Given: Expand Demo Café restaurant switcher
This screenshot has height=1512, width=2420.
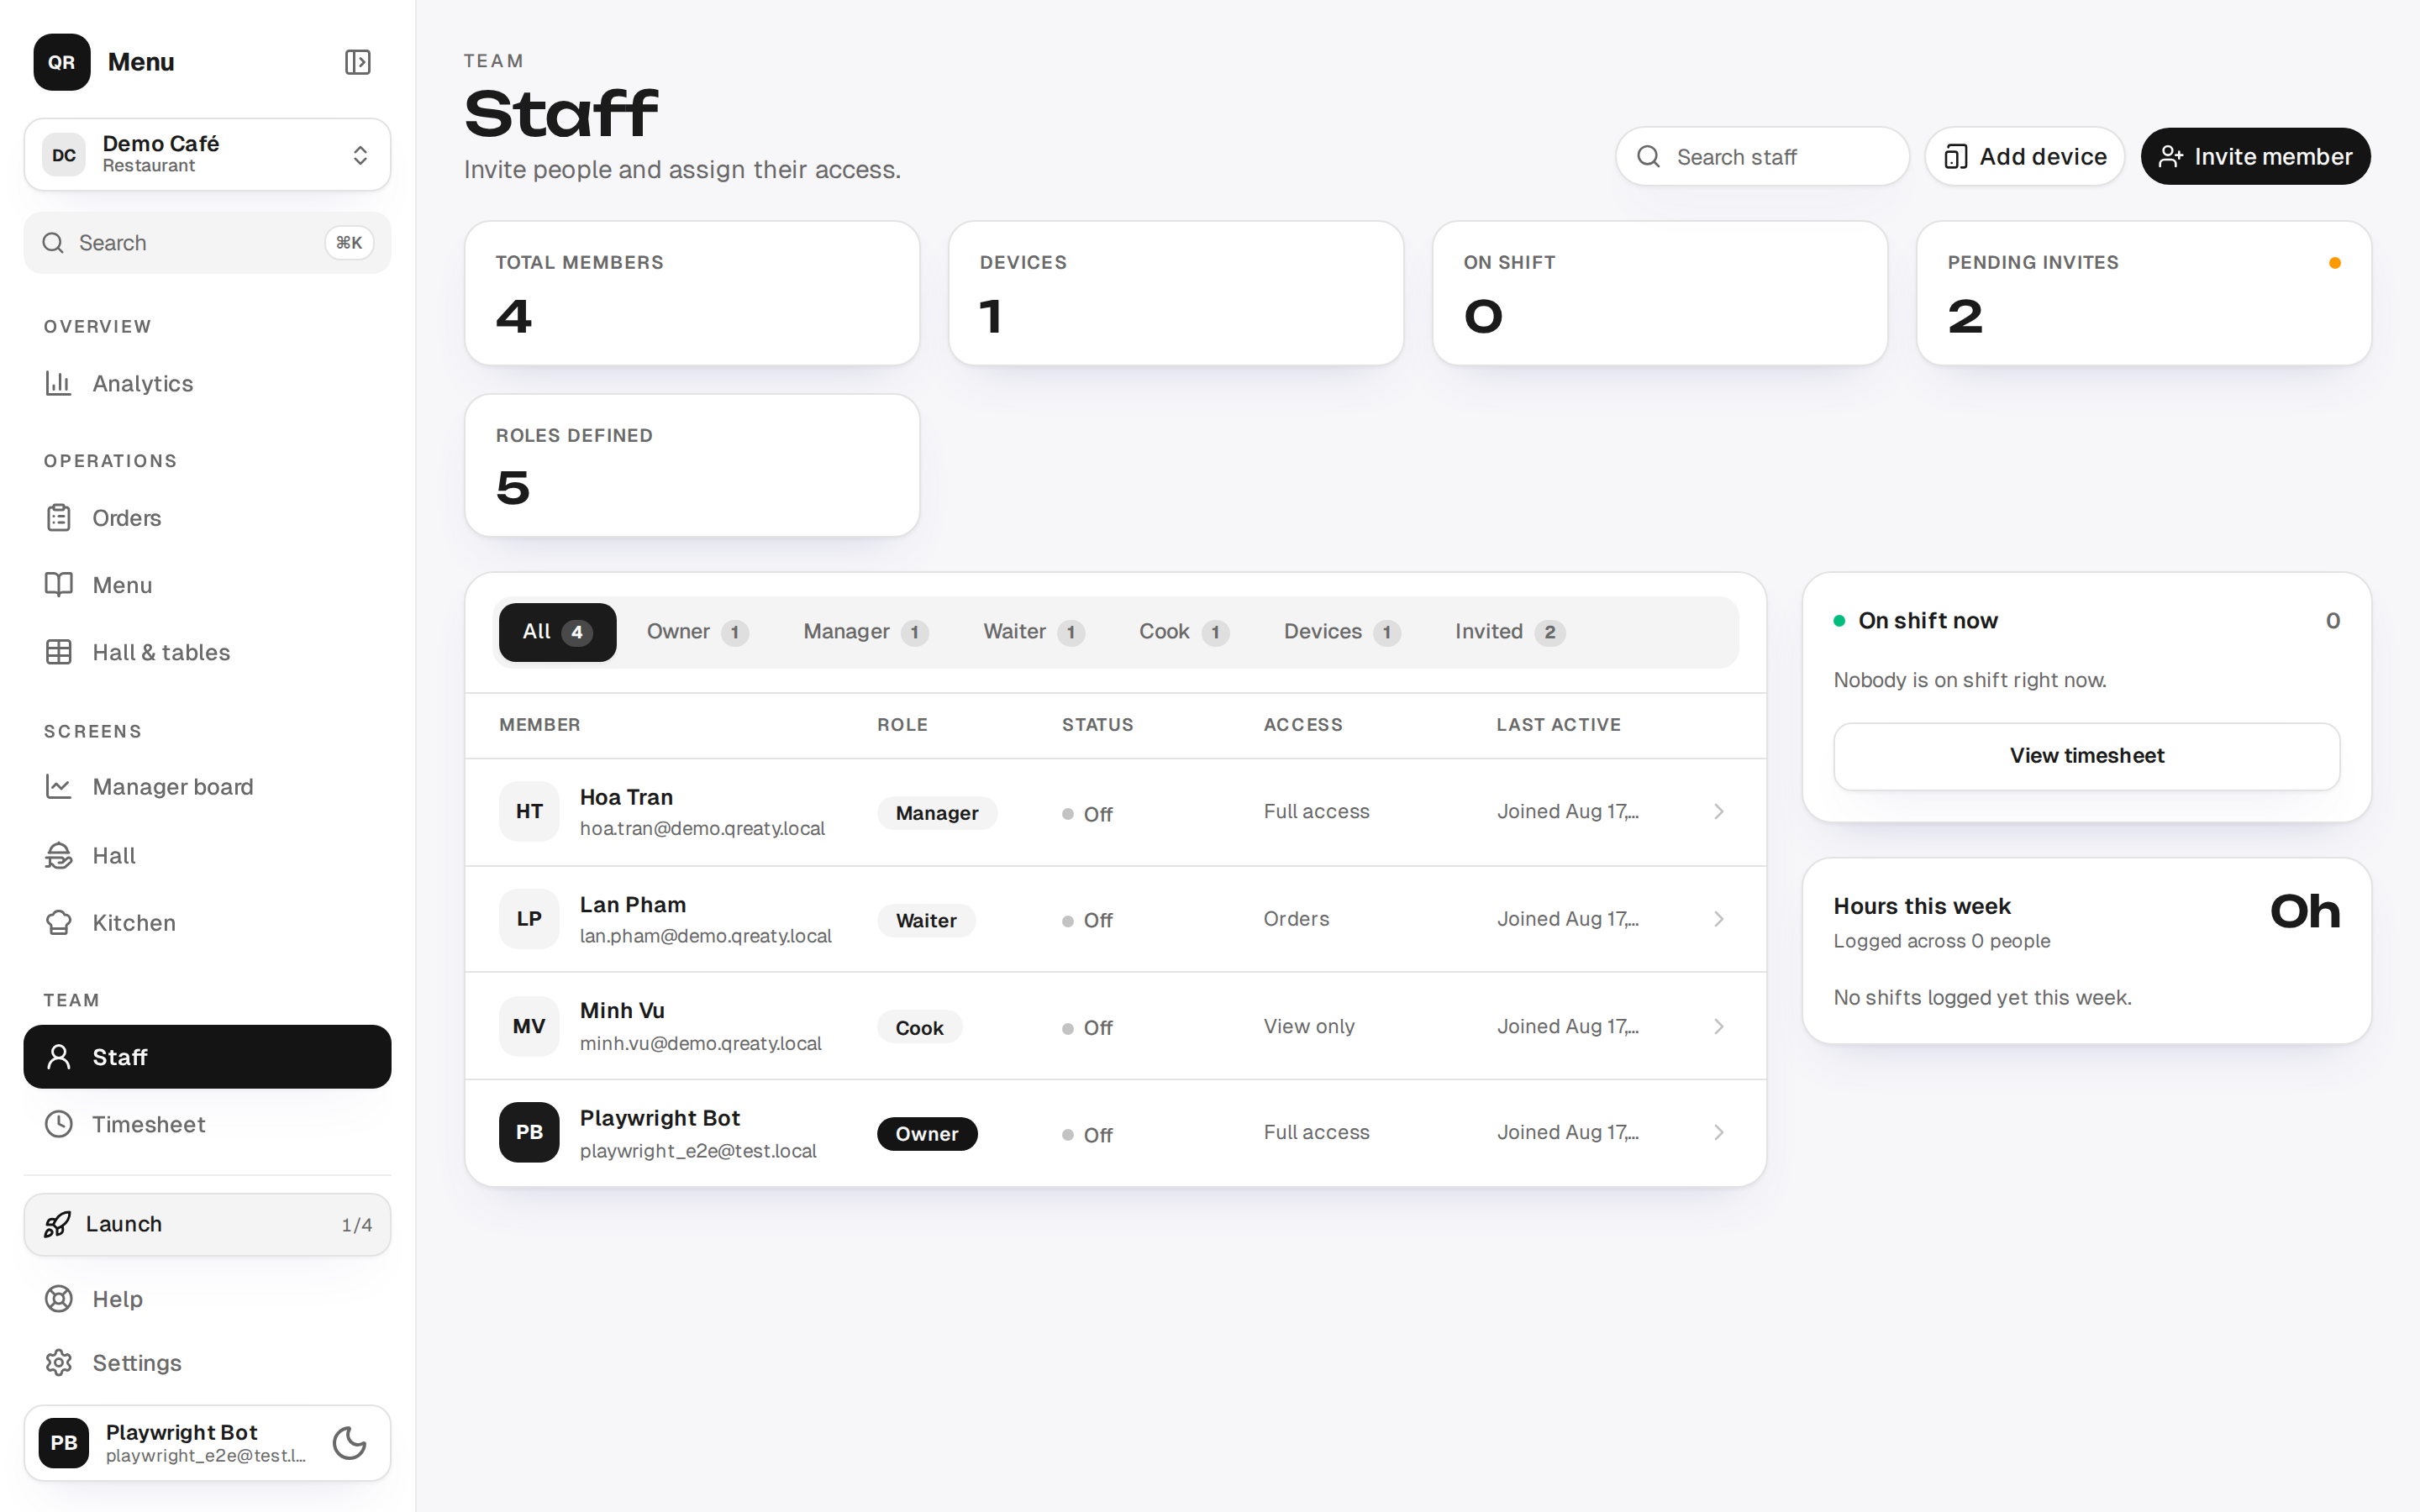Looking at the screenshot, I should pos(207,155).
